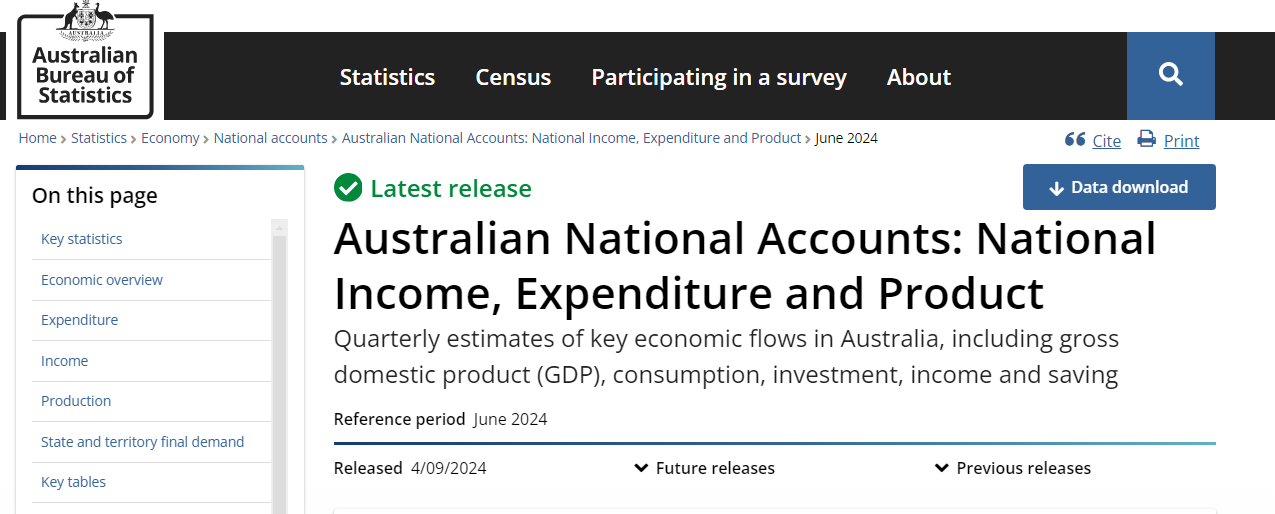Click the printer icon
Viewport: 1275px width, 514px height.
1146,139
